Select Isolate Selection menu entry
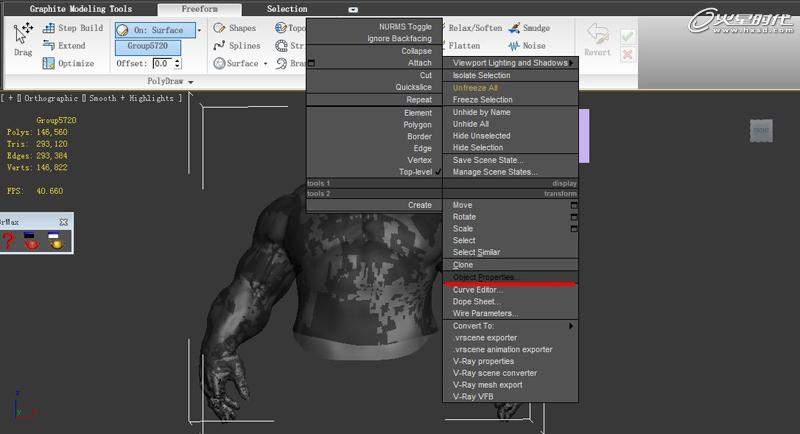This screenshot has width=800, height=434. [x=481, y=75]
